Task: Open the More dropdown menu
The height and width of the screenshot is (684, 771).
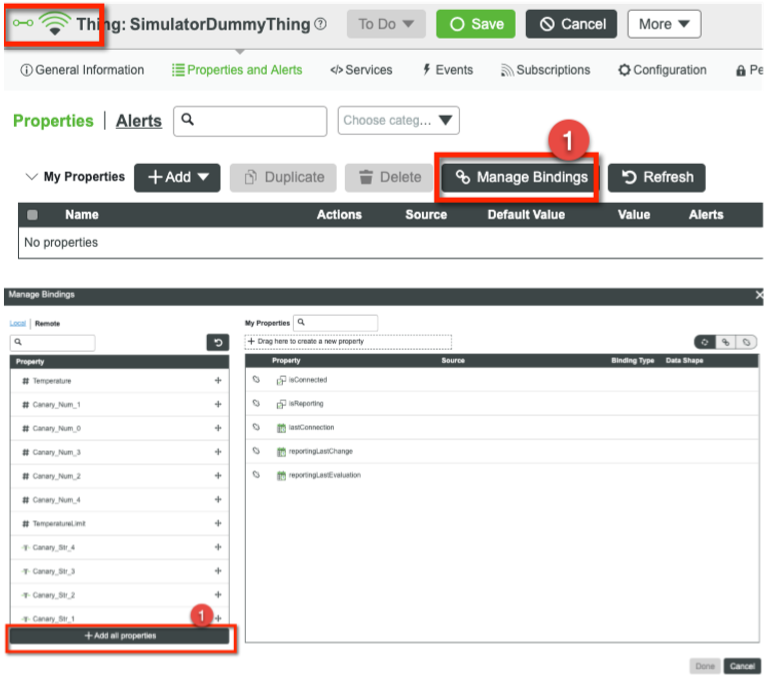Action: click(664, 24)
